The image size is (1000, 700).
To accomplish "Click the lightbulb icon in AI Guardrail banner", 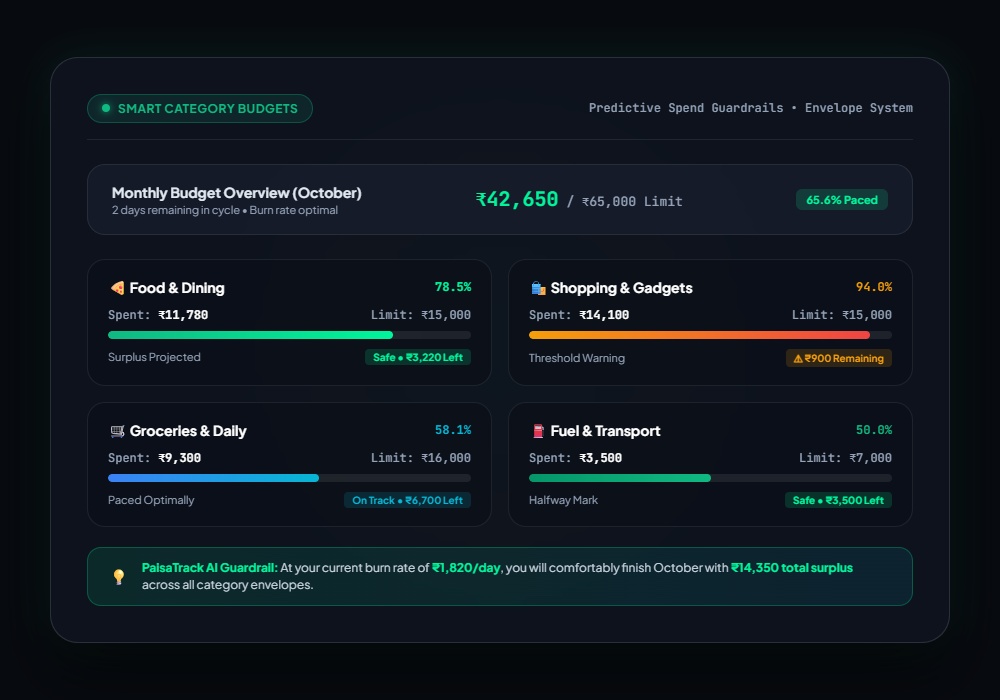I will point(119,577).
